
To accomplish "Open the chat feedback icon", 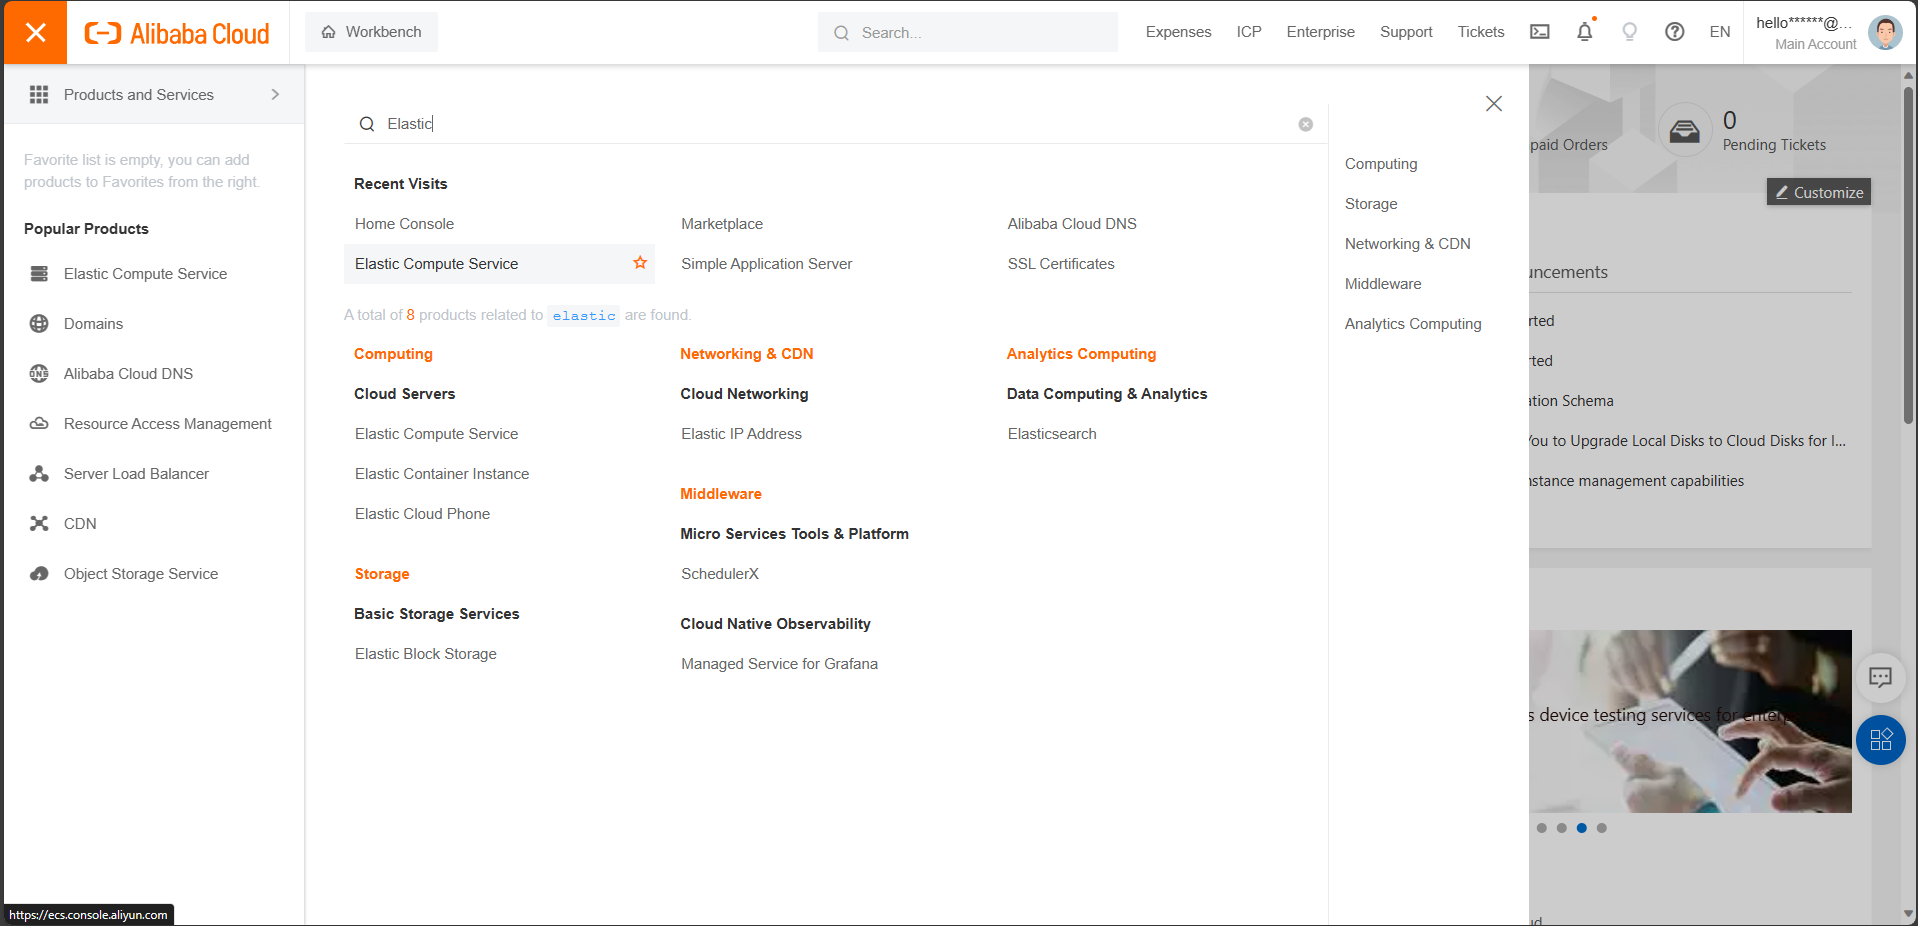I will (x=1880, y=677).
